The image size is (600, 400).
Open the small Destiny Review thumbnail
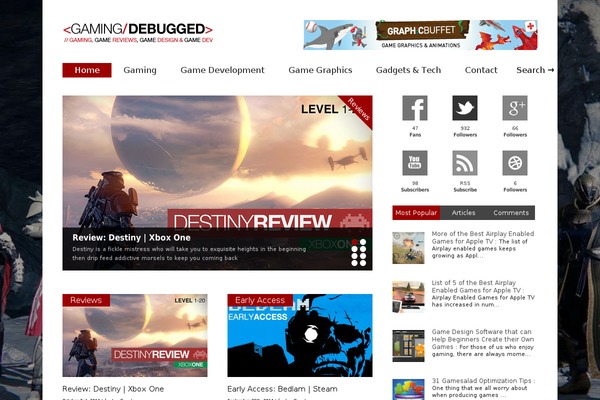pos(135,335)
